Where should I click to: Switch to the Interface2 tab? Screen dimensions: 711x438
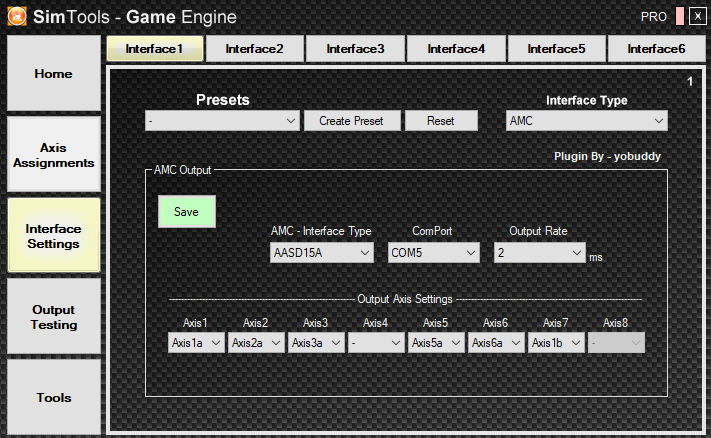[254, 48]
